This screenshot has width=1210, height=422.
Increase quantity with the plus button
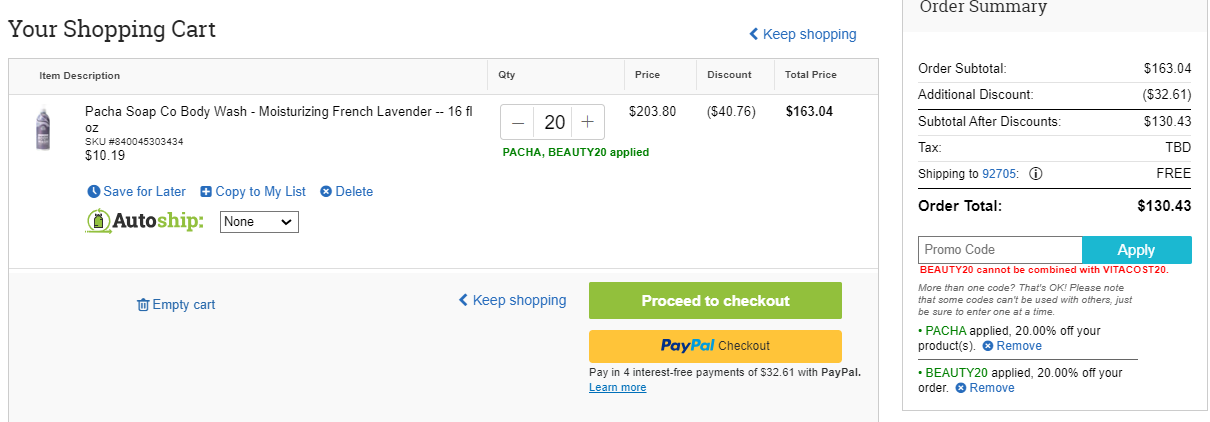(x=588, y=123)
